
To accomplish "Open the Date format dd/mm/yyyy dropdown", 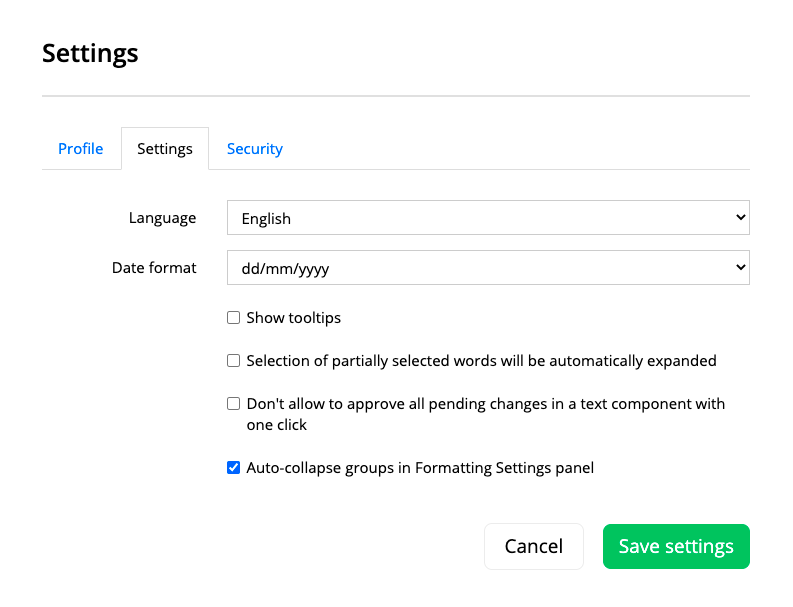I will click(x=488, y=268).
